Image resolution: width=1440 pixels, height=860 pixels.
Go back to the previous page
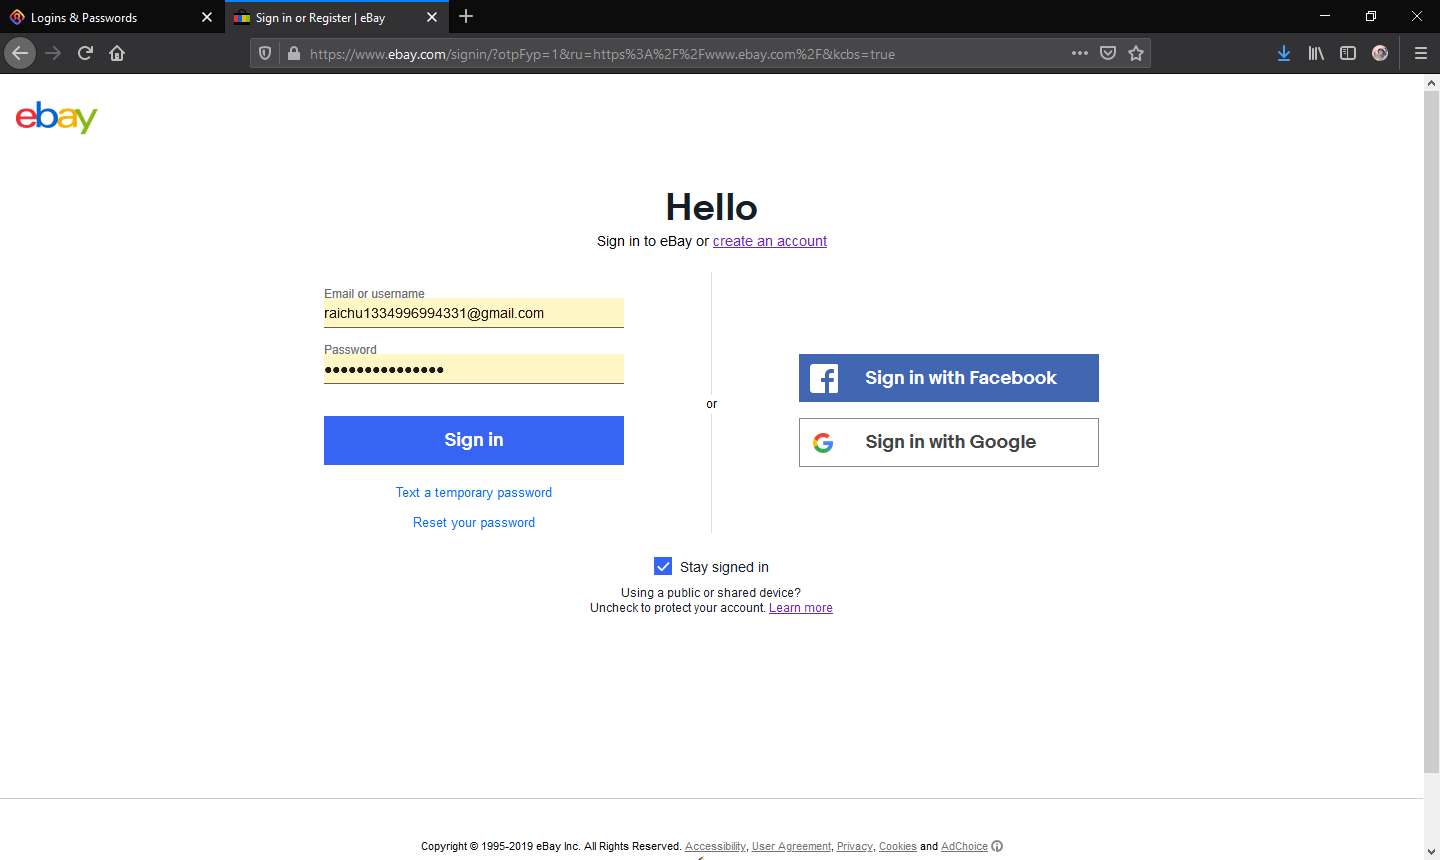point(20,53)
